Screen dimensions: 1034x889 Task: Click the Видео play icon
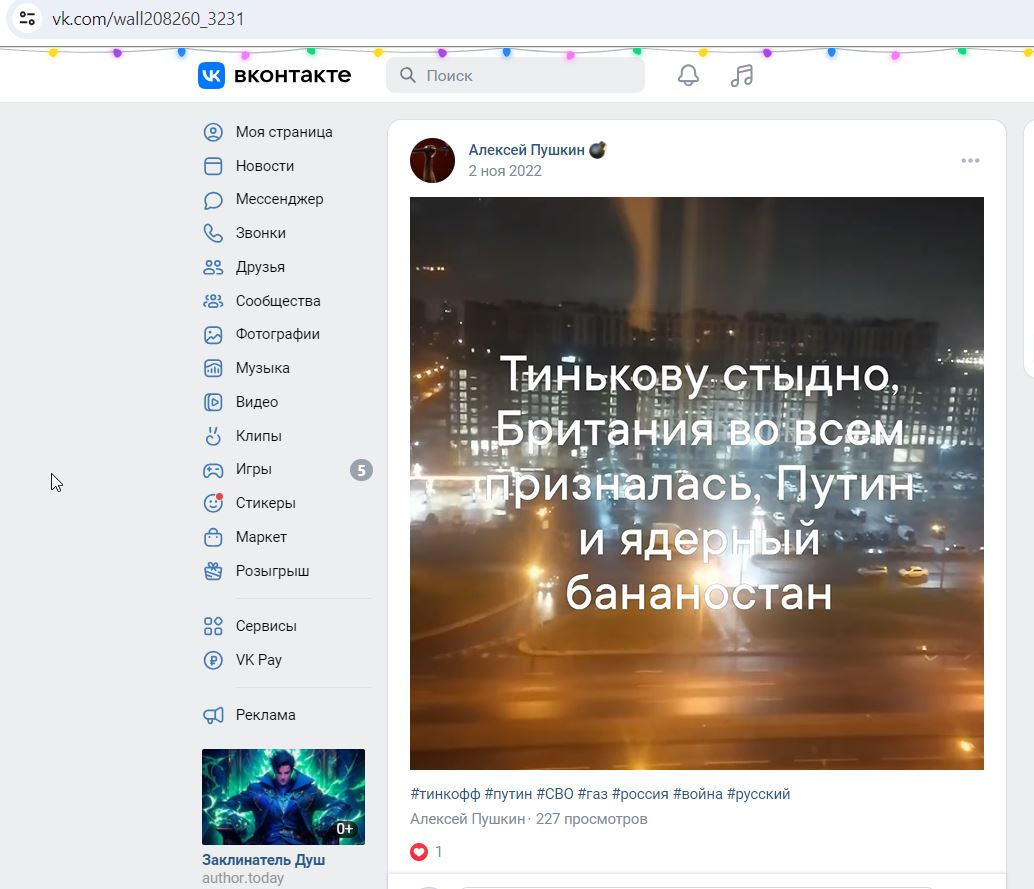click(x=213, y=402)
